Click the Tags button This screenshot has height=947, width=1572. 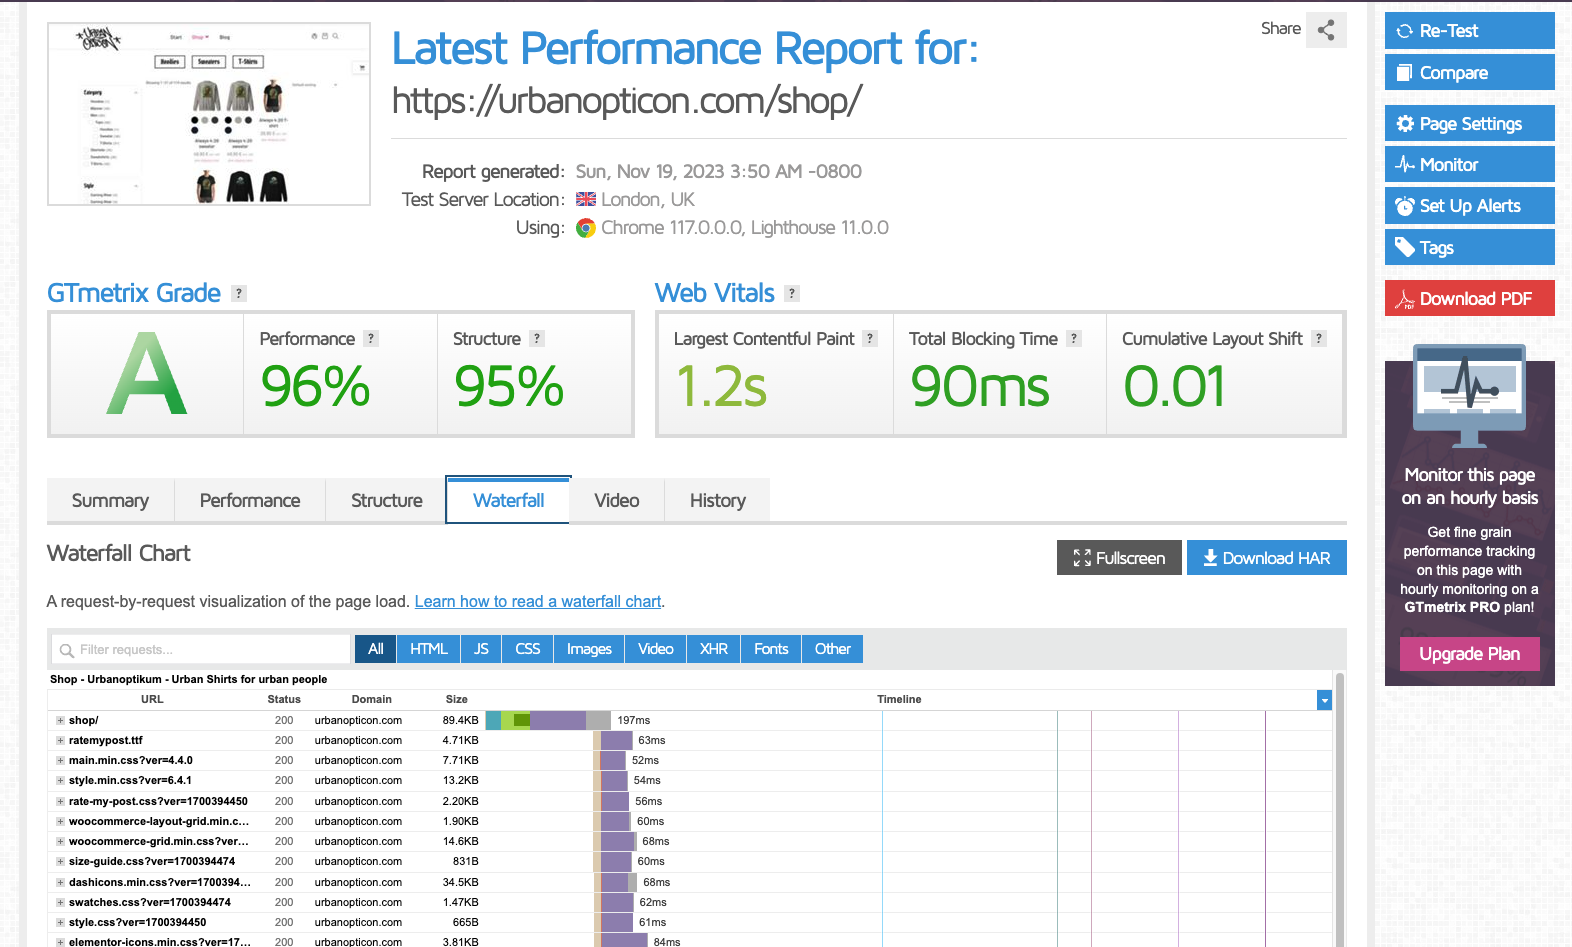click(x=1469, y=247)
